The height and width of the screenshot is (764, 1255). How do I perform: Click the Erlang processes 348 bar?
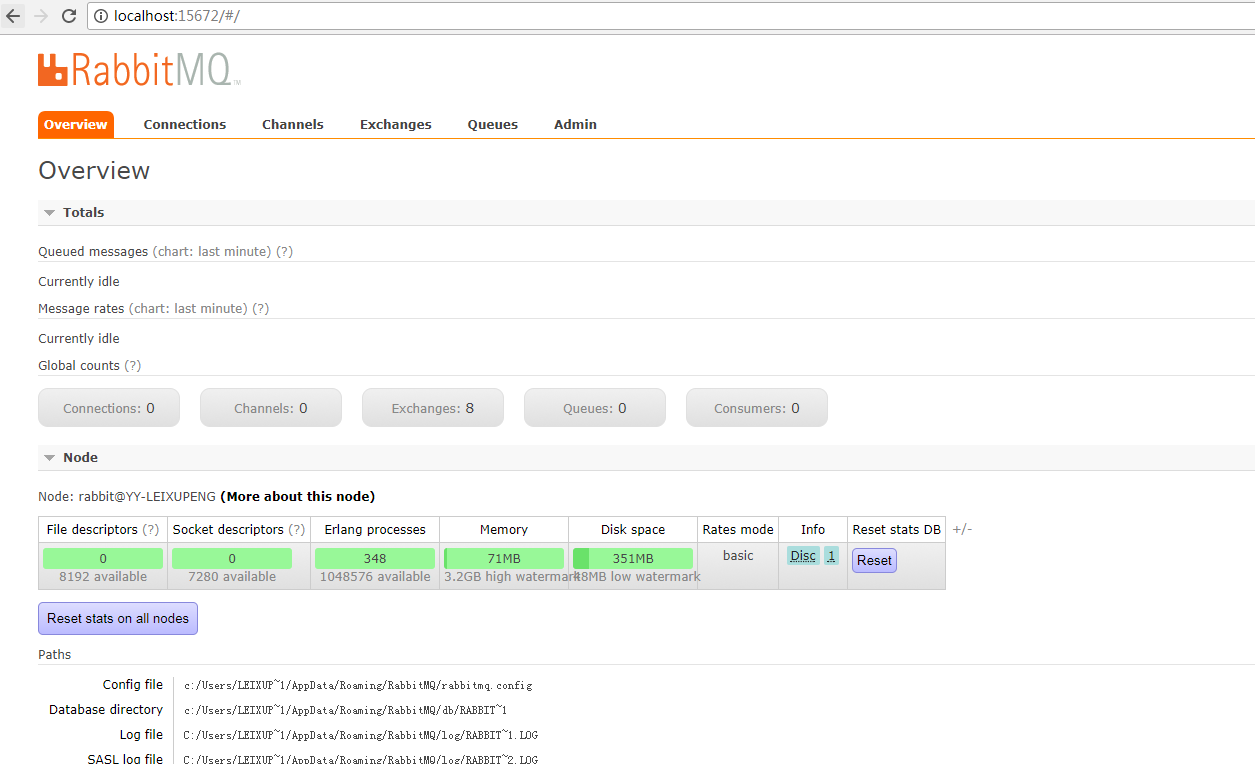pos(375,559)
